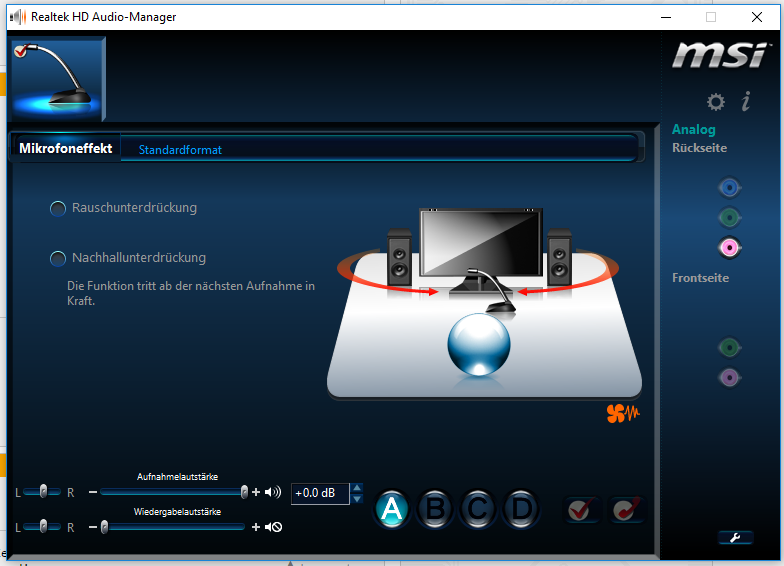Unmute the playback volume speaker icon
This screenshot has height=566, width=784.
coord(274,527)
